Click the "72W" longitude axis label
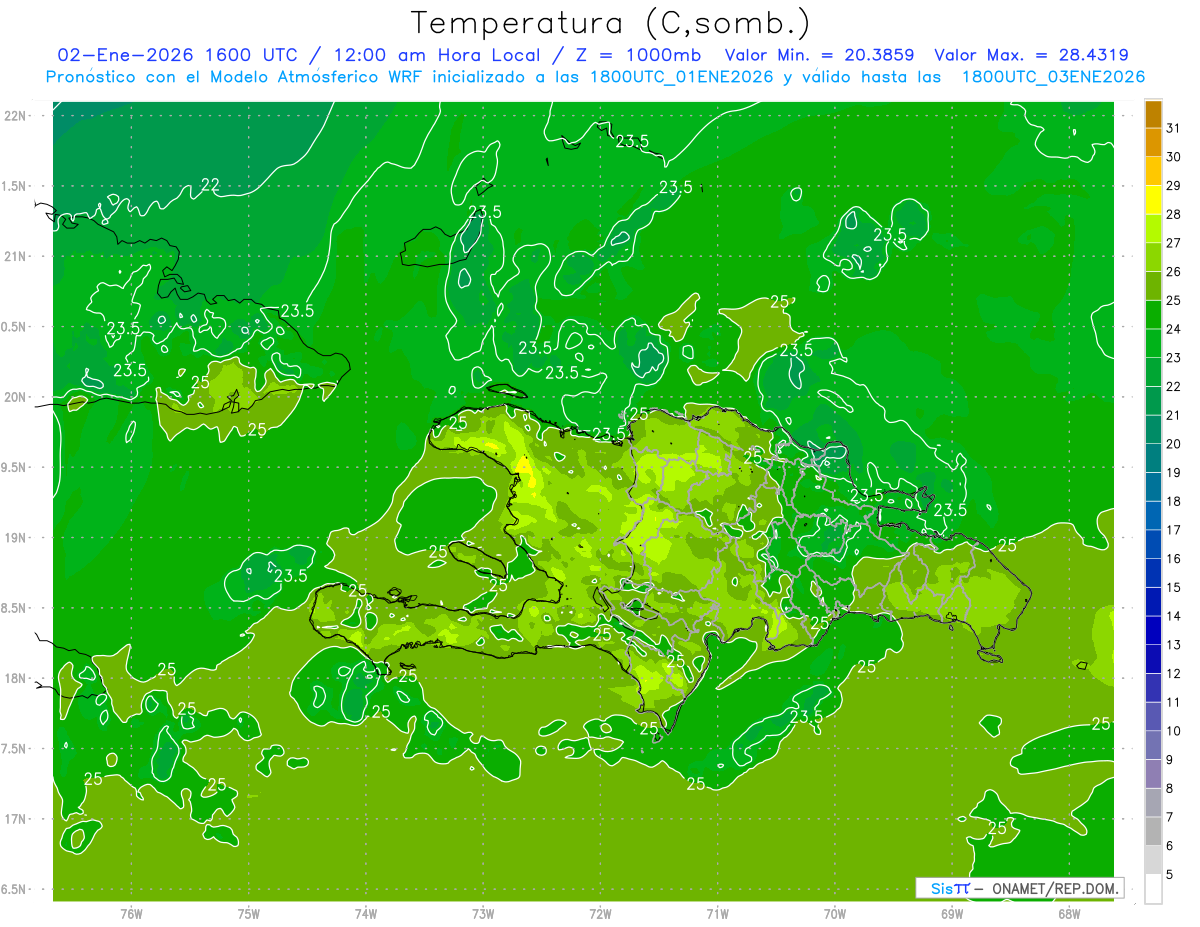Image resolution: width=1200 pixels, height=927 pixels. coord(600,914)
